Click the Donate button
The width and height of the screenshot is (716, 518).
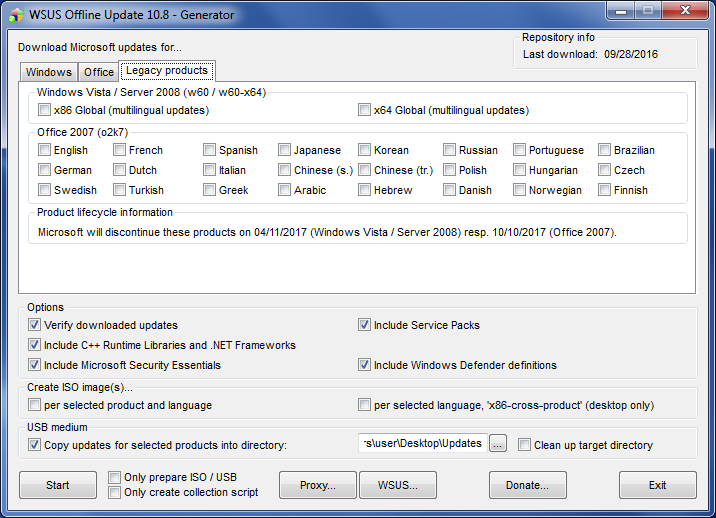527,485
